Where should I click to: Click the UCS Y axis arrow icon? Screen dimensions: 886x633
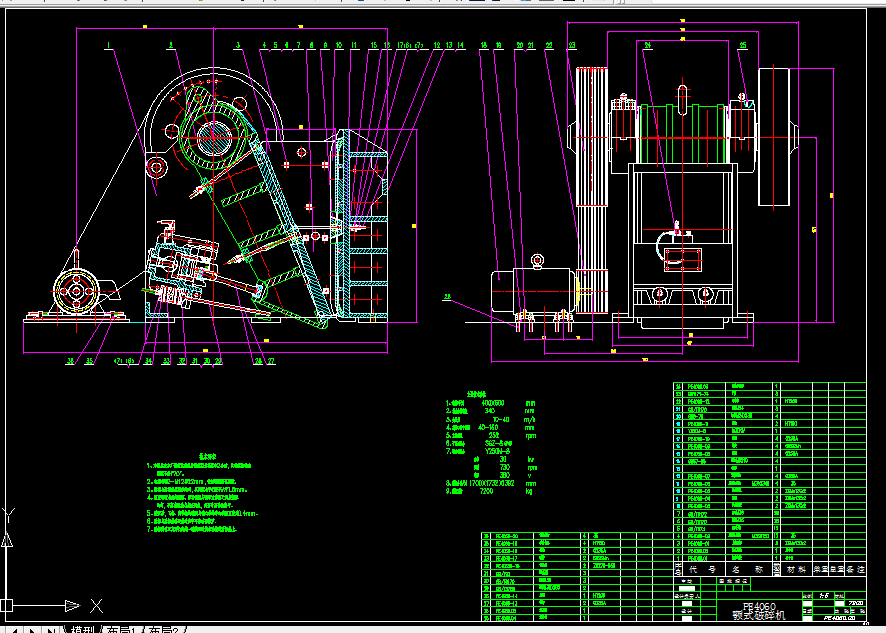click(x=7, y=539)
